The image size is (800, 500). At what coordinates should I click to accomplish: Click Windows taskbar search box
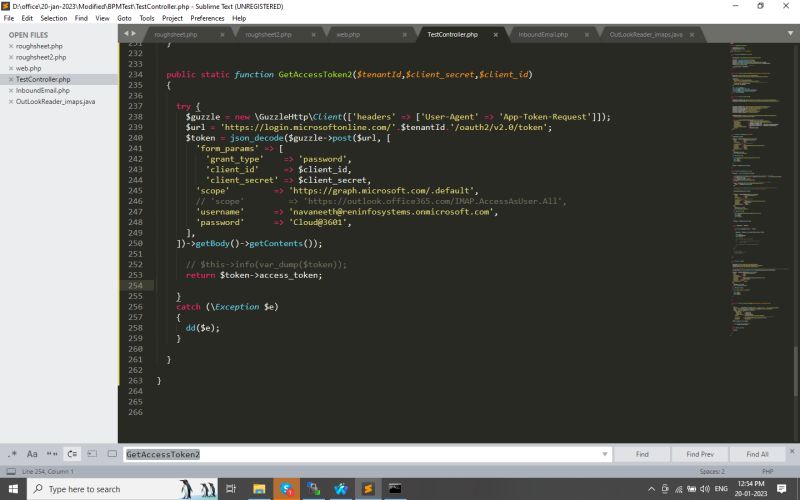(x=122, y=489)
